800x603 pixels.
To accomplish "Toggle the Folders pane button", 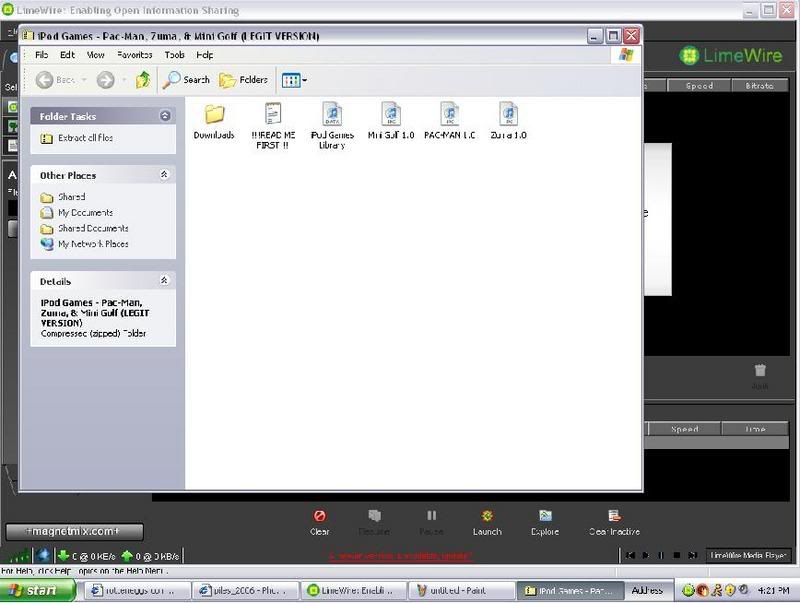I will [243, 80].
